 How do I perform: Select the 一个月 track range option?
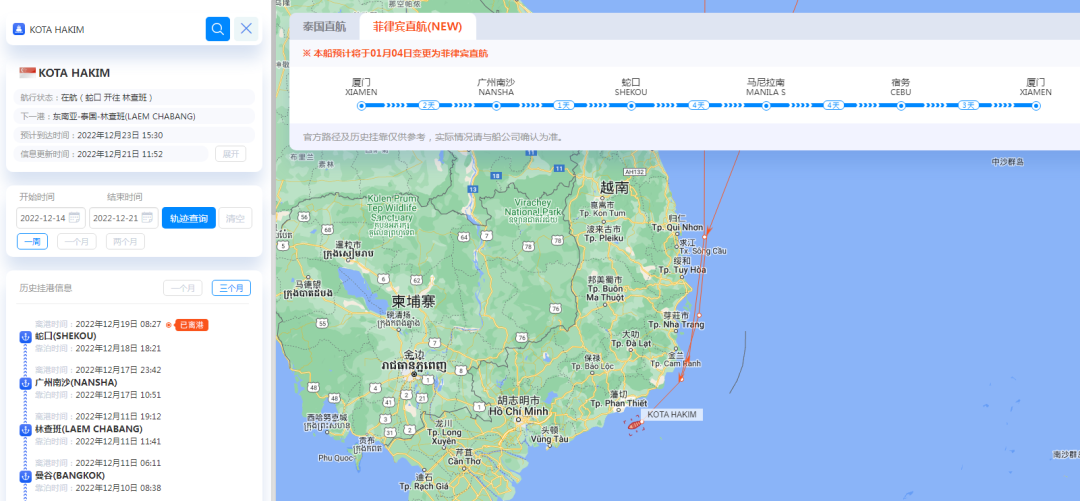coord(77,241)
